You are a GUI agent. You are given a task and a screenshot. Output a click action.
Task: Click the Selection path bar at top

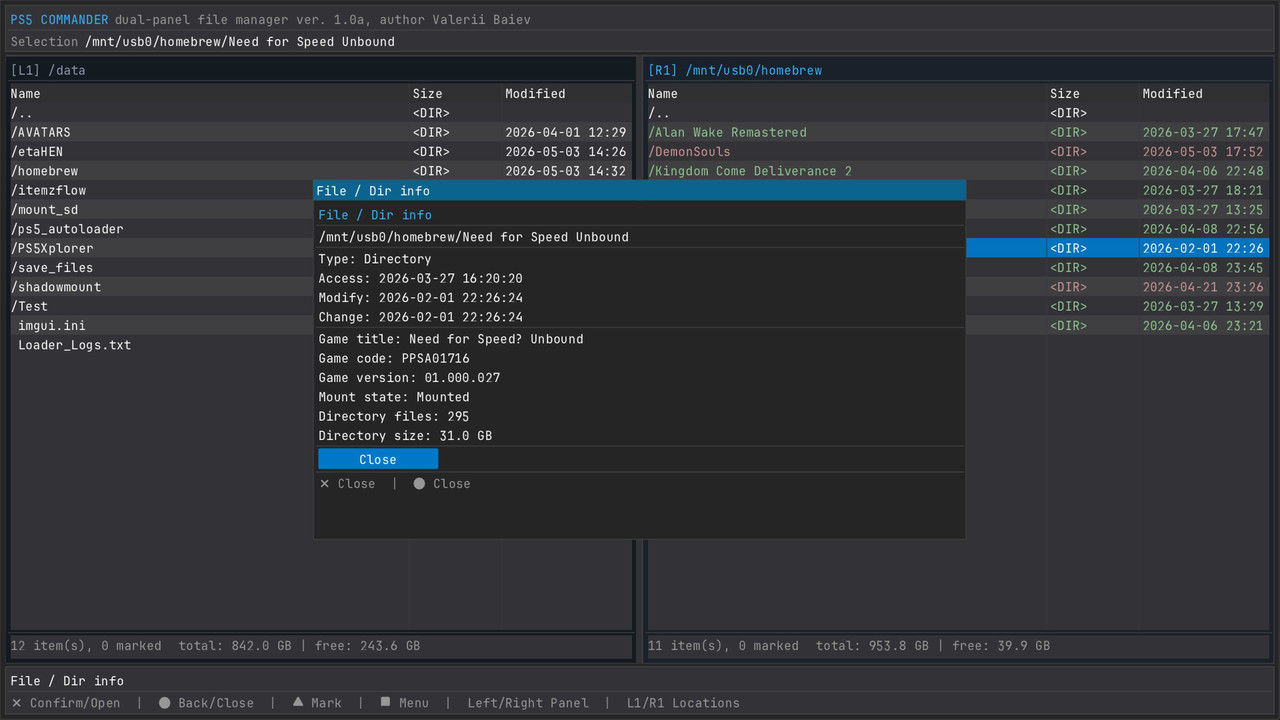pyautogui.click(x=640, y=42)
